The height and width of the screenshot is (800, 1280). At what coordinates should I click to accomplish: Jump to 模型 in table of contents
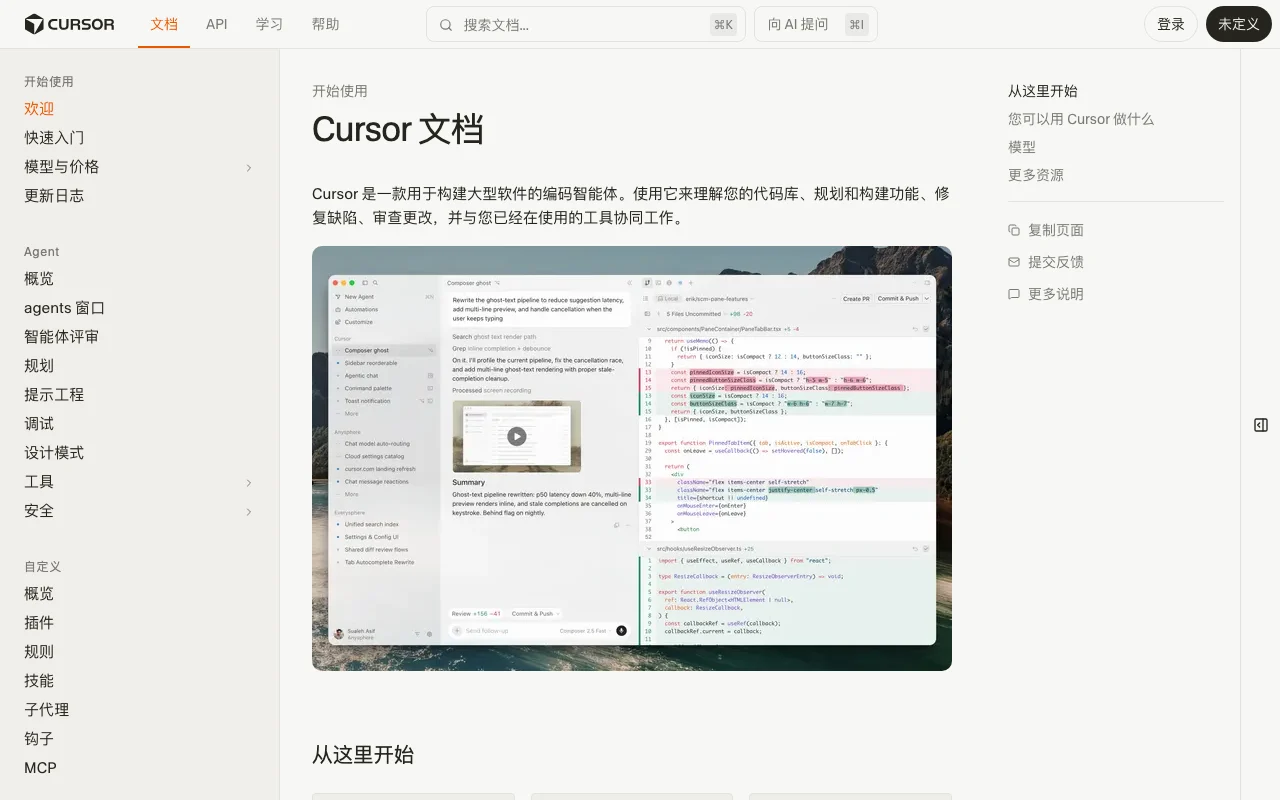(x=1022, y=147)
